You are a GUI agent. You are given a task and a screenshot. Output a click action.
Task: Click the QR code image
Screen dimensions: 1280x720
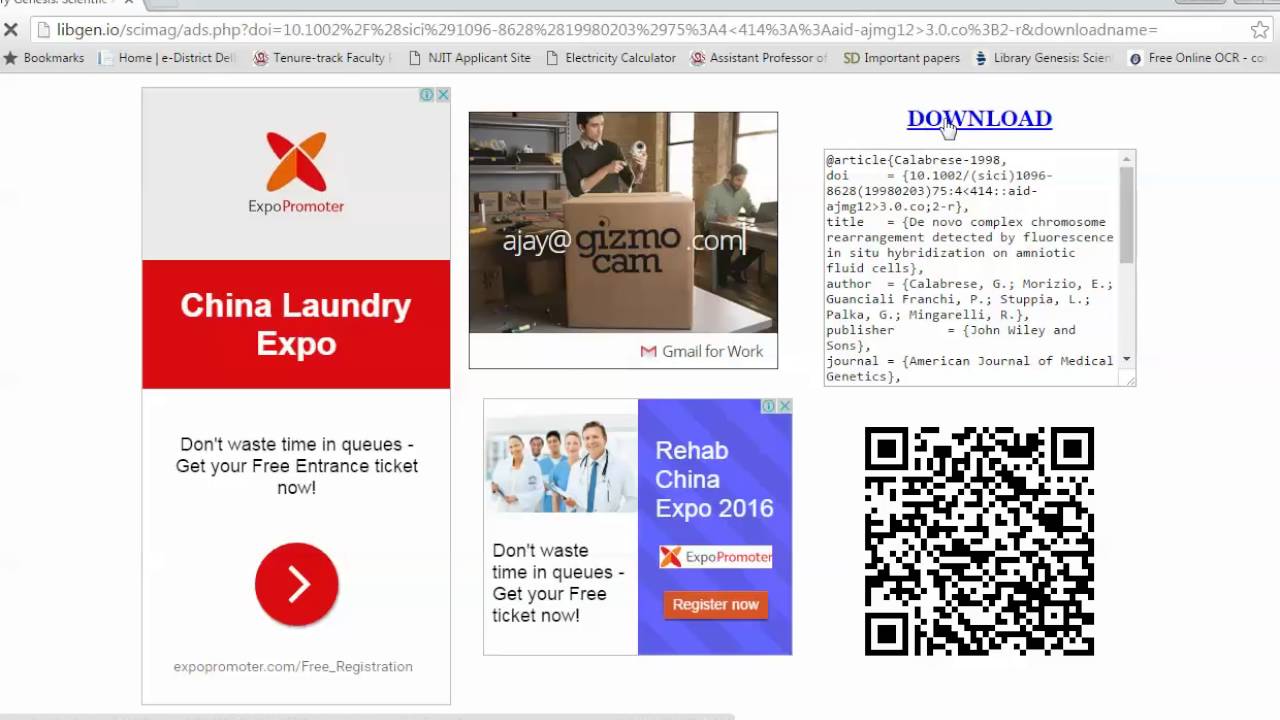tap(979, 541)
